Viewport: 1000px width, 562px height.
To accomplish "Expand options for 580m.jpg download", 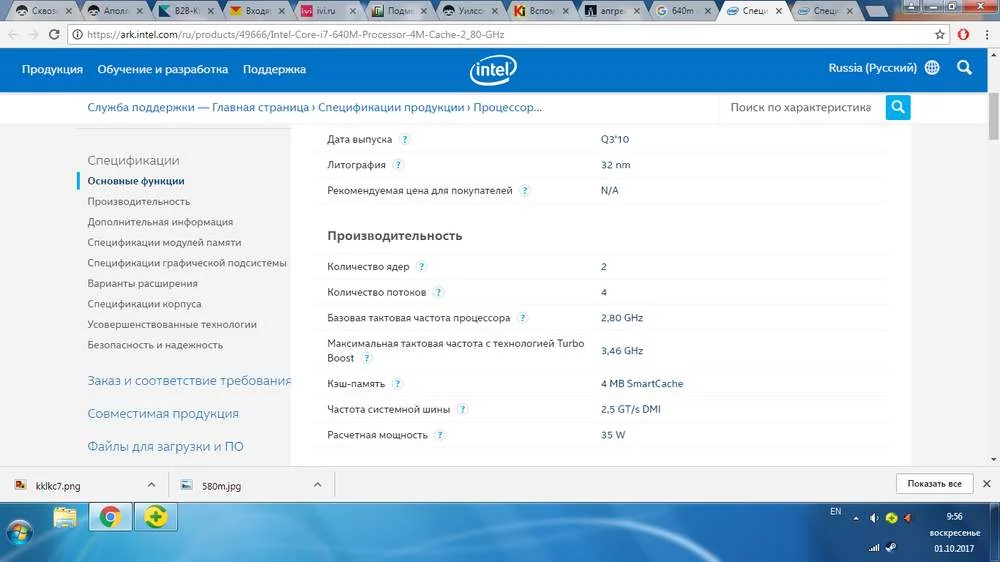I will click(317, 484).
